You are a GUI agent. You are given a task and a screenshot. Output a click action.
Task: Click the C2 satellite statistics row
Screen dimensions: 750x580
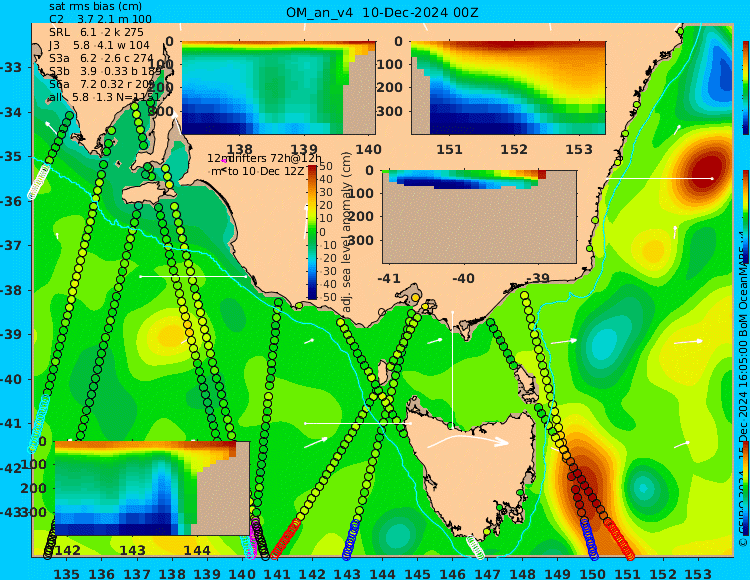100,19
